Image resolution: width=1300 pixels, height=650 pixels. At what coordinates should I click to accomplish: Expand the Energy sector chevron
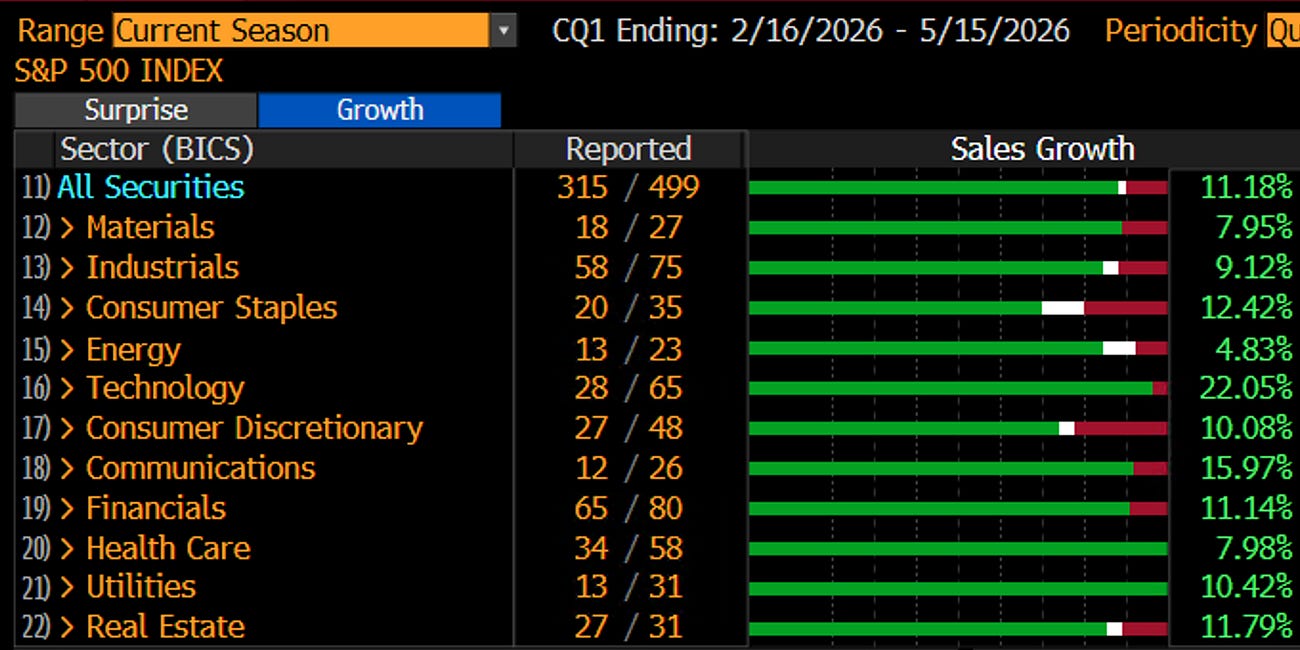[68, 349]
